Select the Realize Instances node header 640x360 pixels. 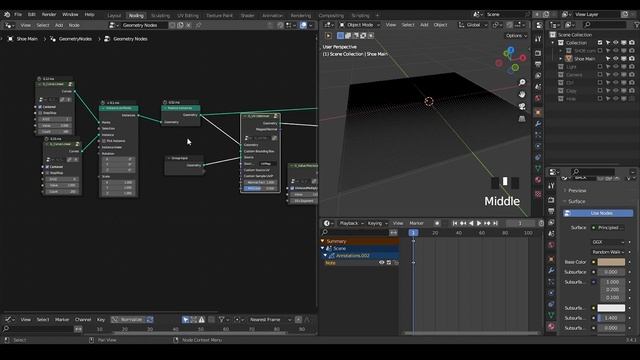[x=180, y=108]
